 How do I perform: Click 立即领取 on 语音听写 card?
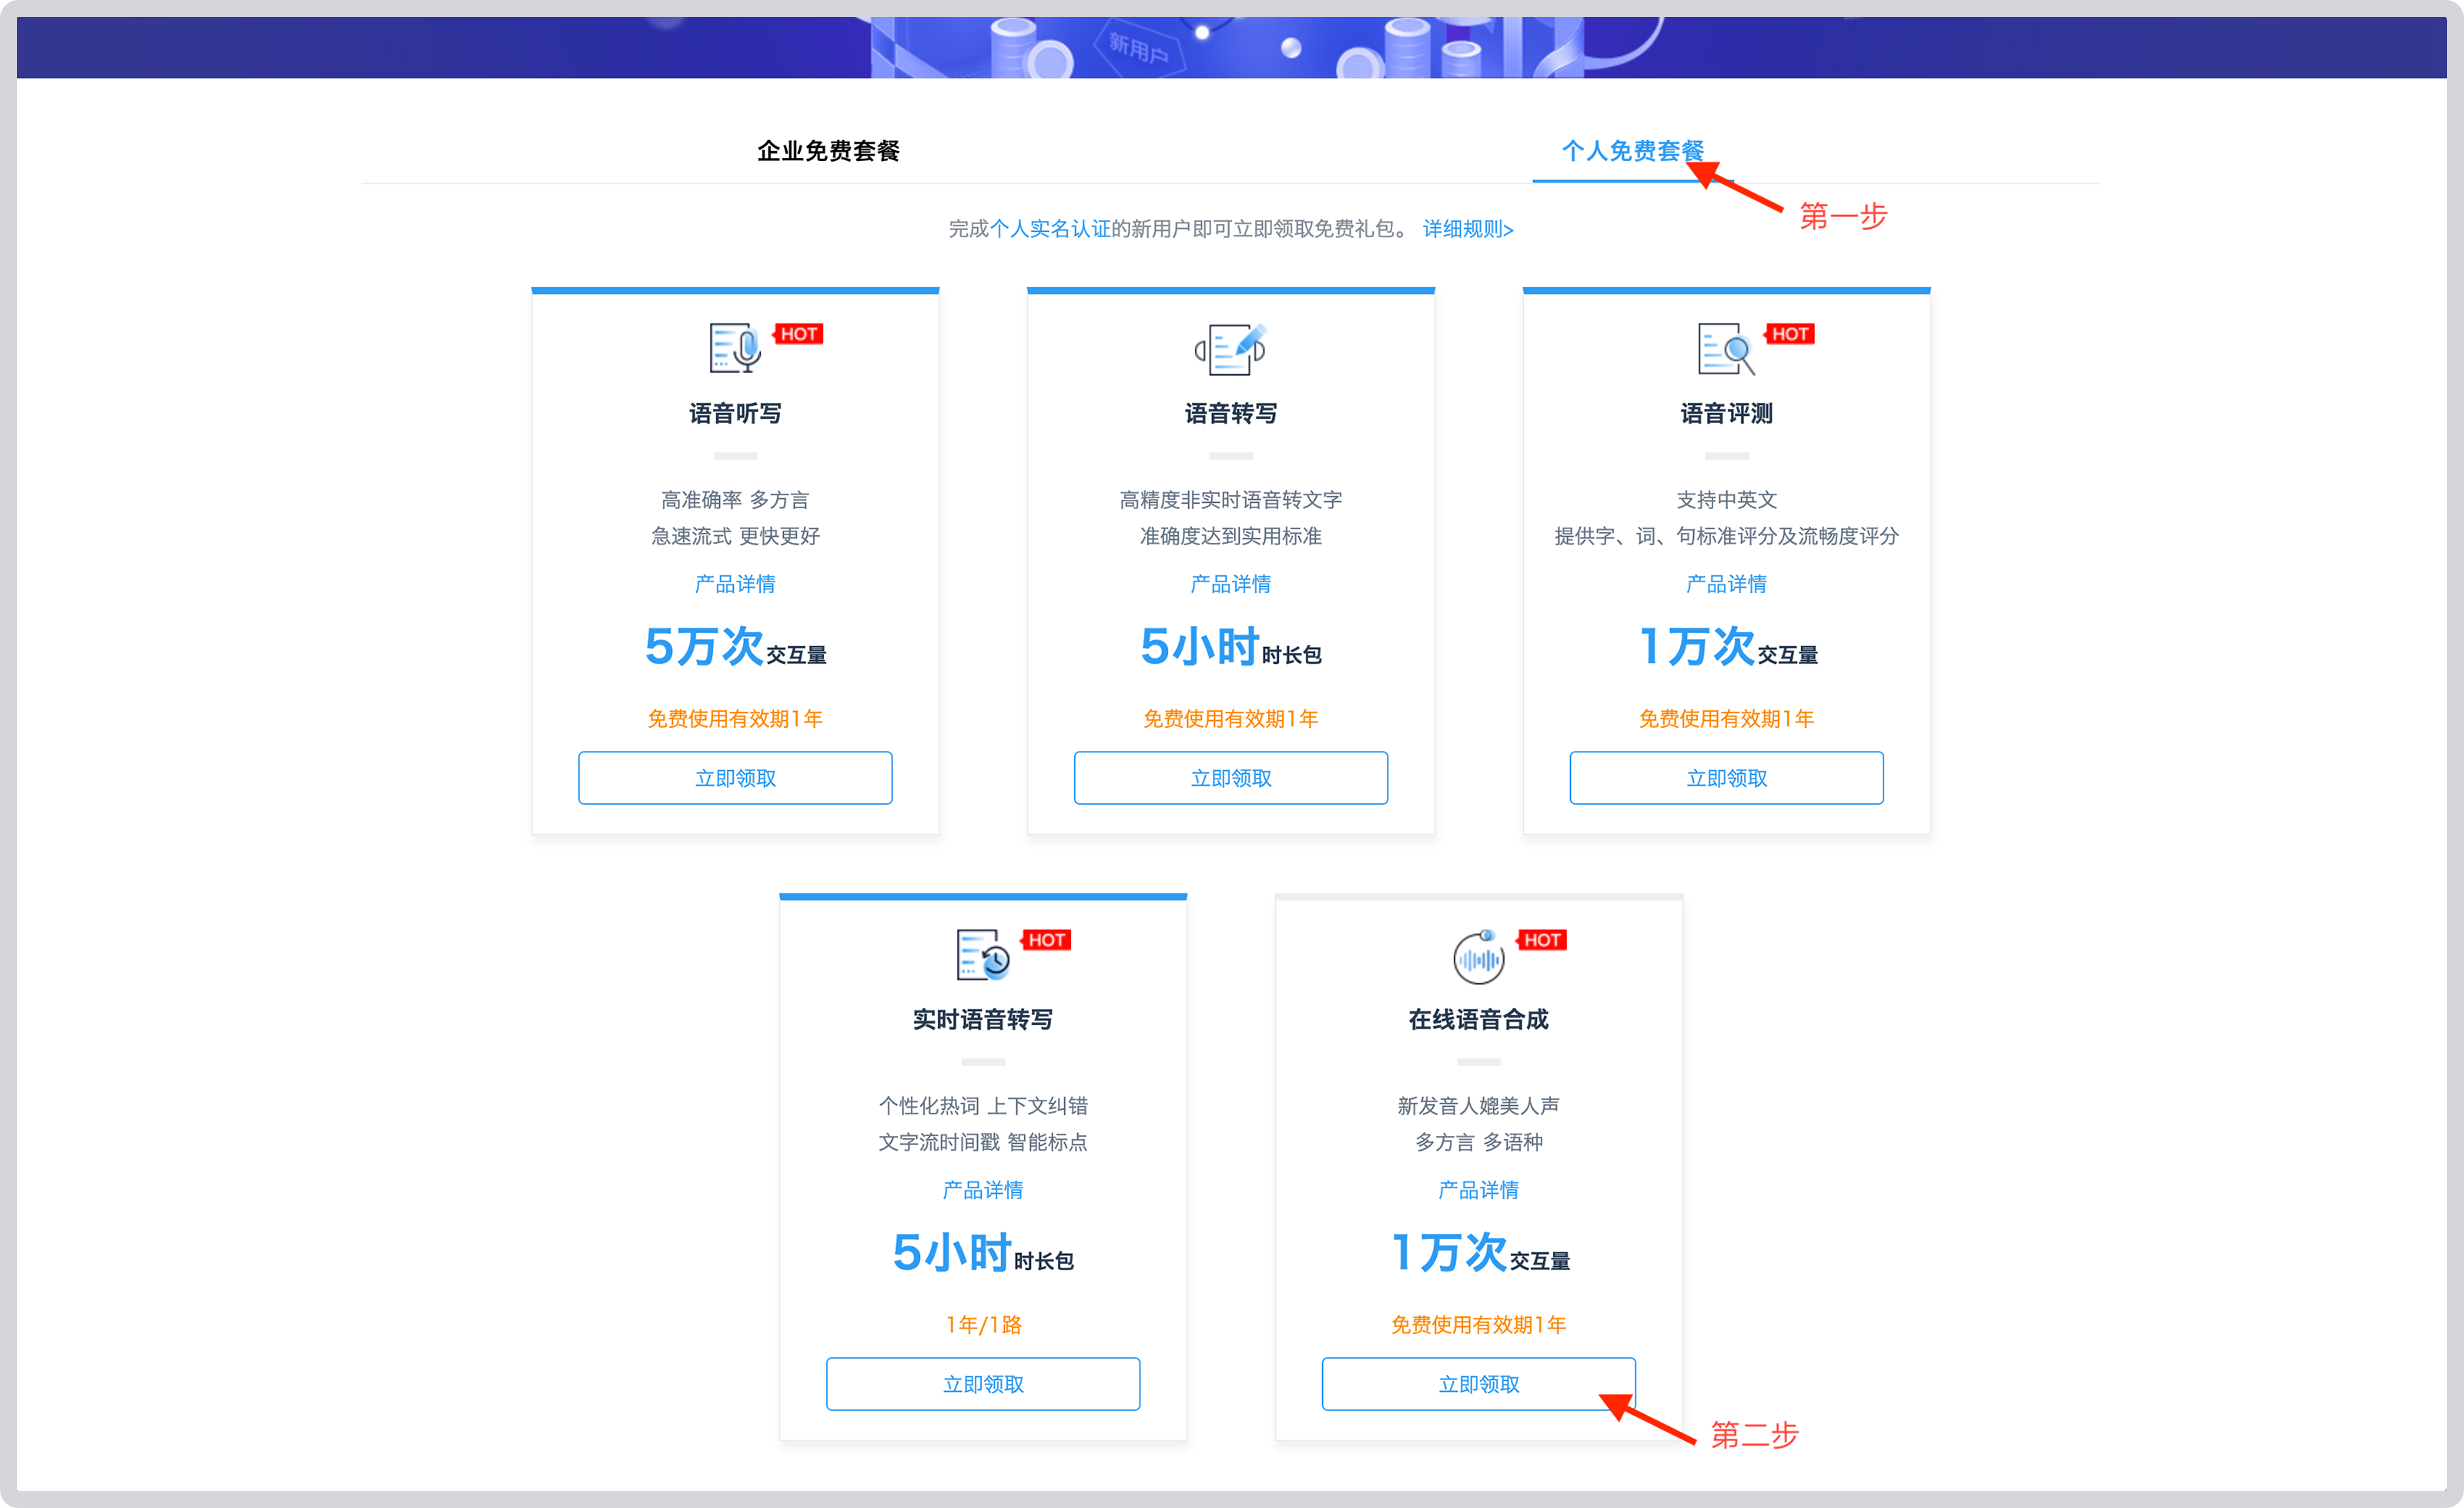[735, 777]
